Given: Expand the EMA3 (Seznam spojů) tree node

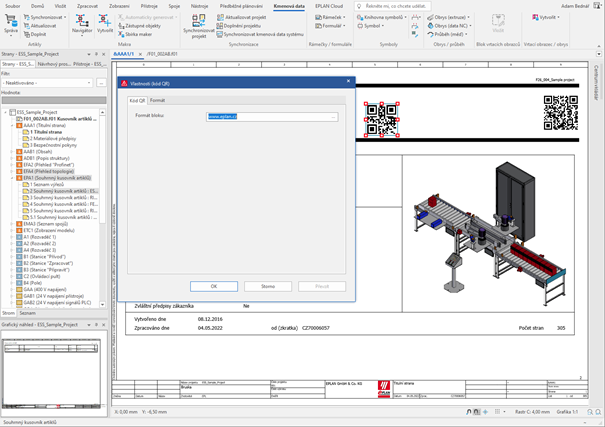Looking at the screenshot, I should pos(11,223).
